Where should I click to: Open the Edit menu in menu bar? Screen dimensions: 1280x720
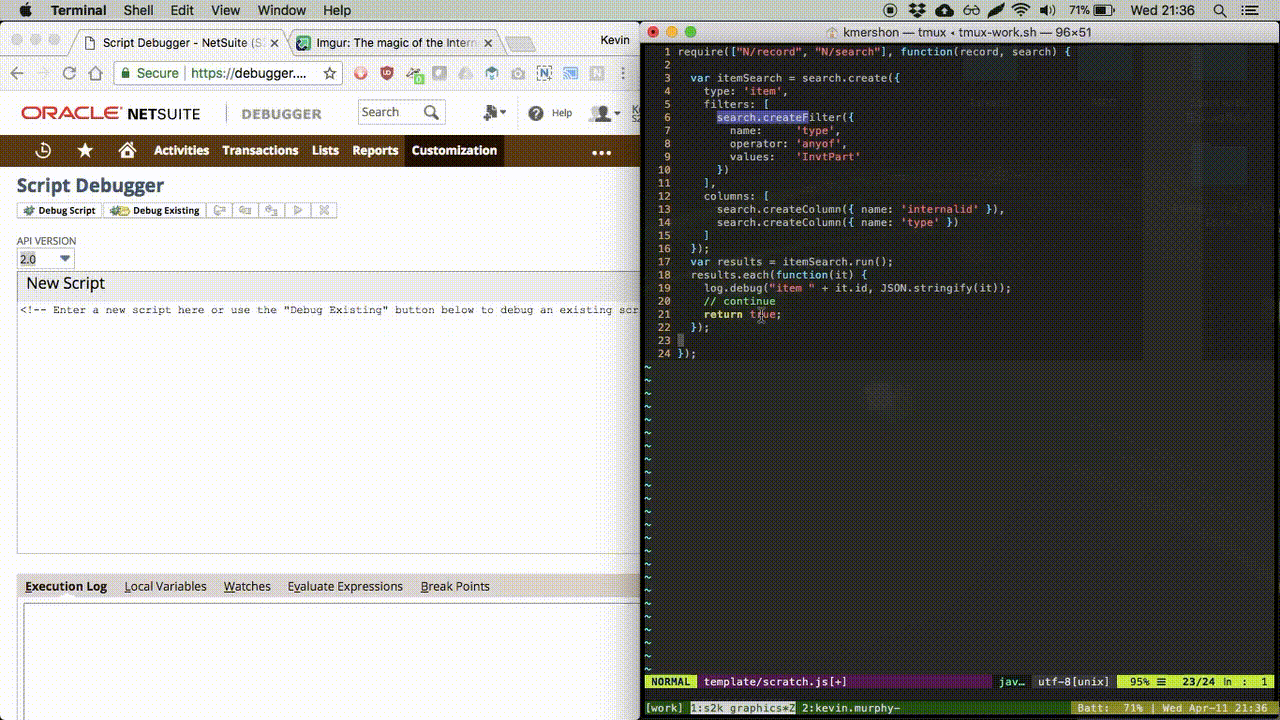click(x=182, y=10)
